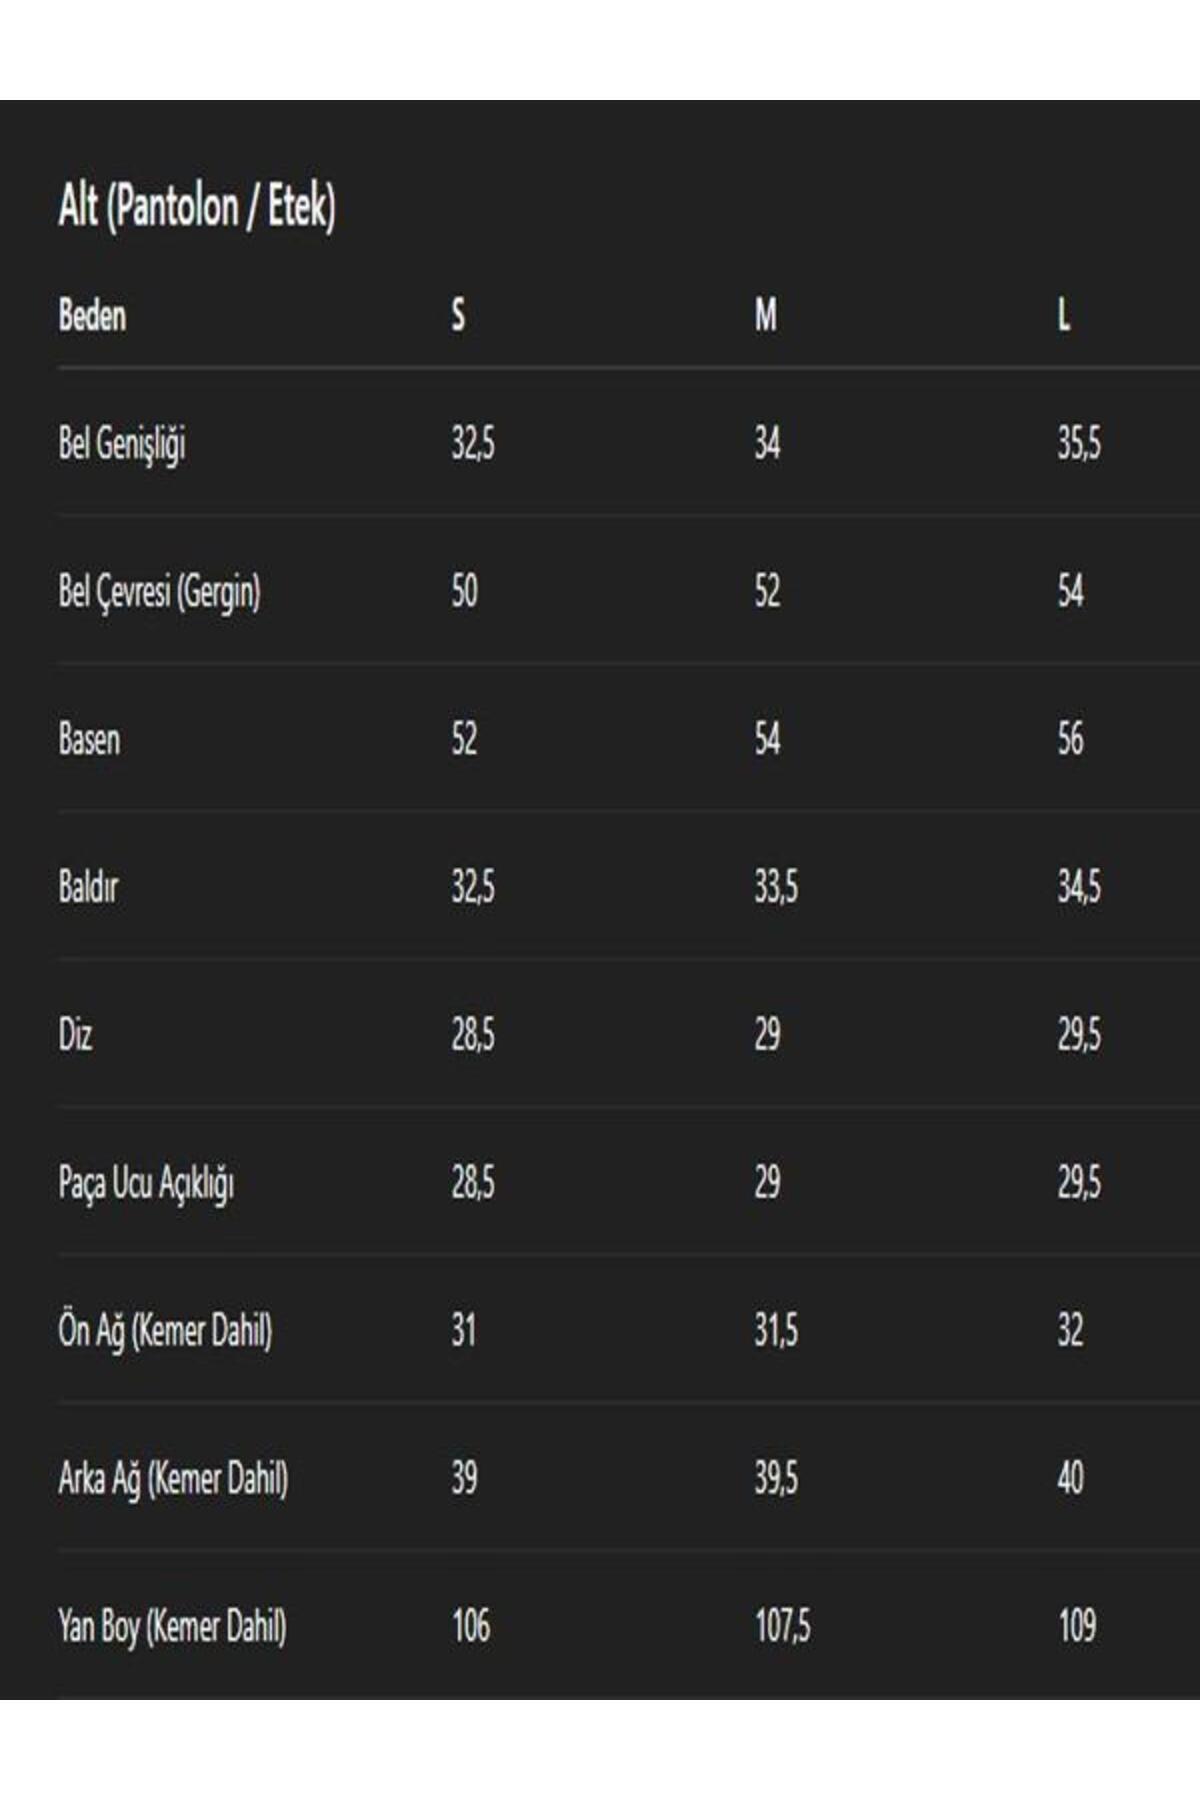The image size is (1200, 1800).
Task: Click the Basen value for size L
Action: click(x=1070, y=739)
